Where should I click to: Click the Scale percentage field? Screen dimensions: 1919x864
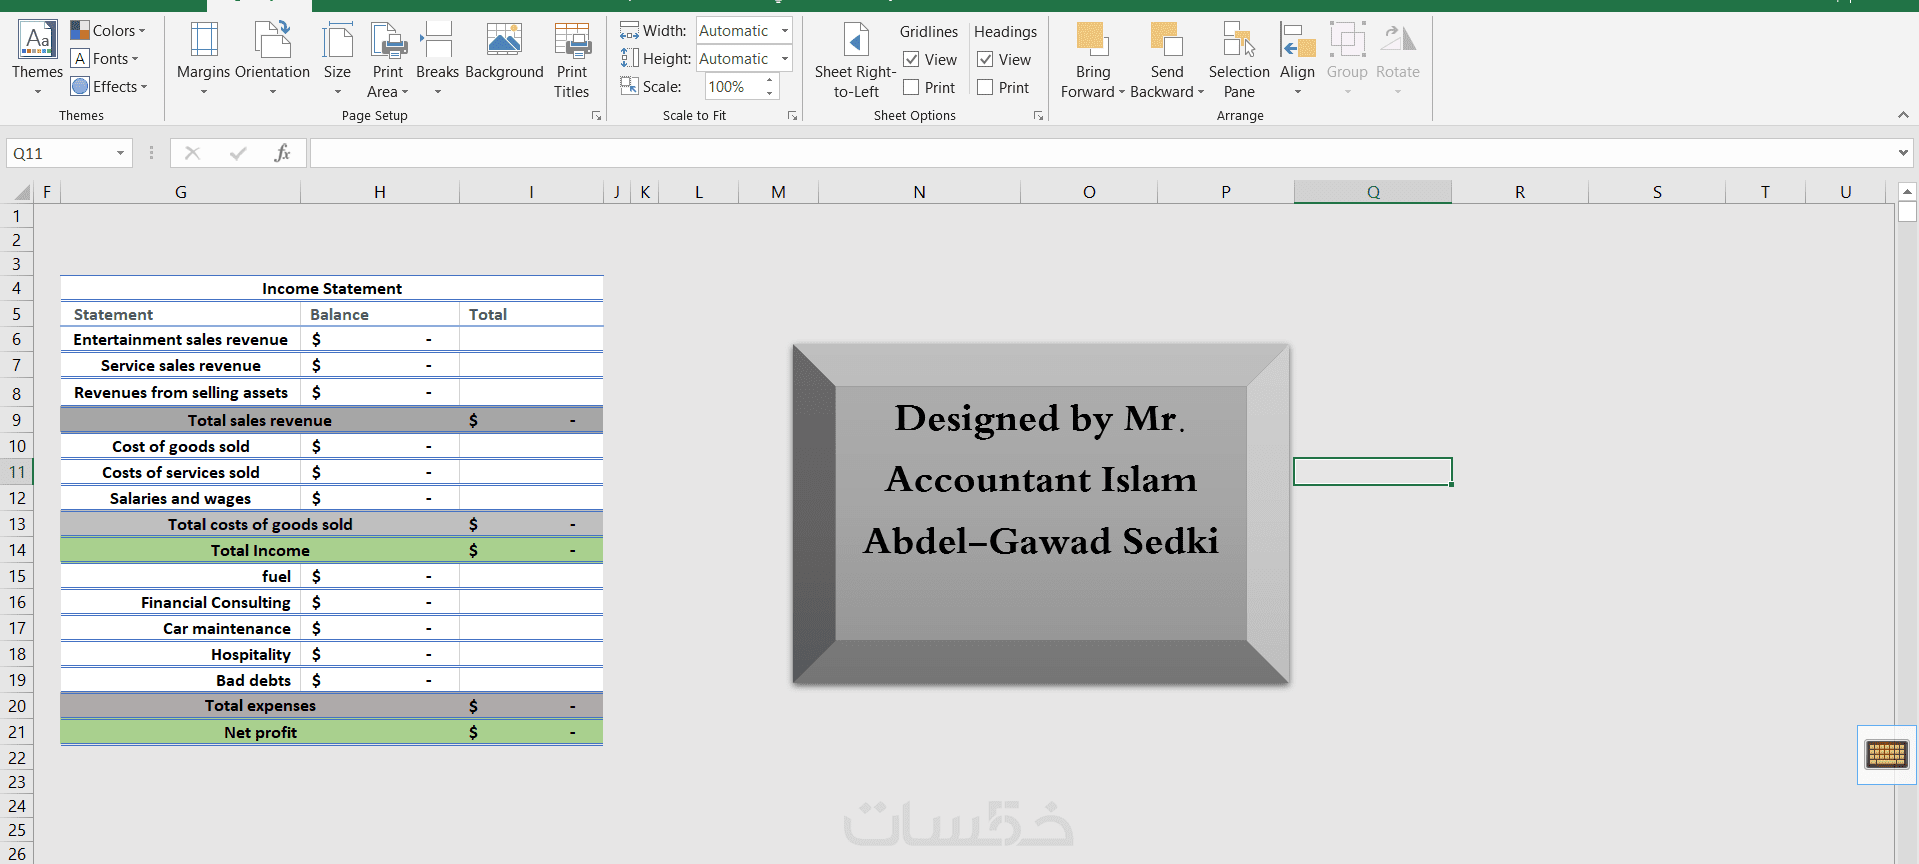733,87
